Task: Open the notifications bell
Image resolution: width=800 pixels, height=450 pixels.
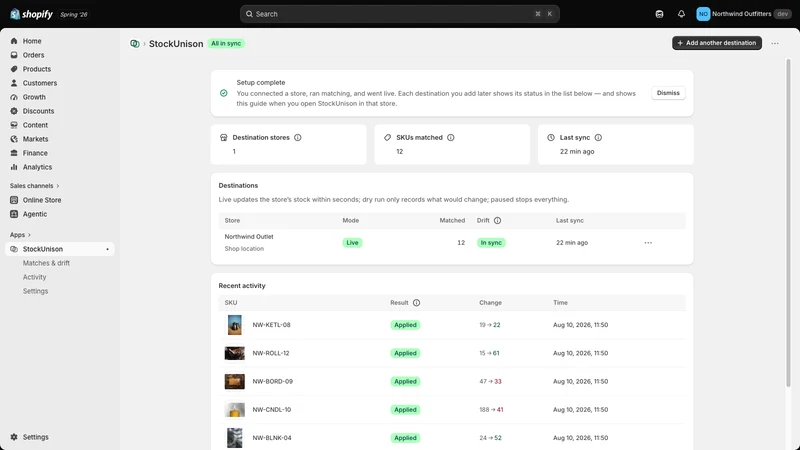Action: pyautogui.click(x=681, y=14)
